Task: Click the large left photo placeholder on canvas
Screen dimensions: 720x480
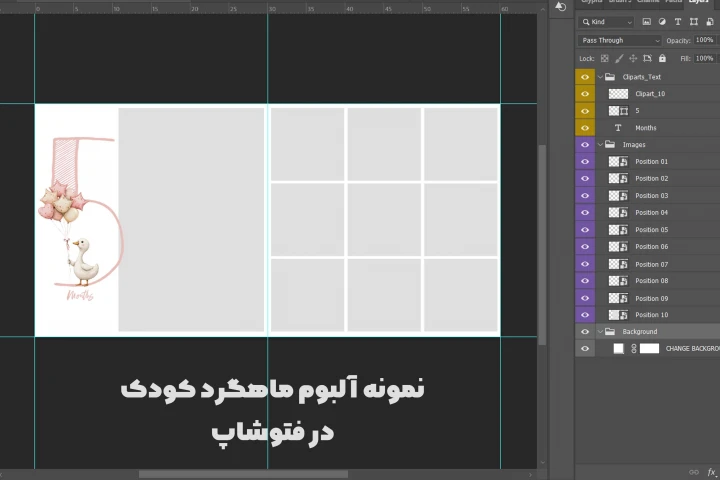Action: (x=191, y=220)
